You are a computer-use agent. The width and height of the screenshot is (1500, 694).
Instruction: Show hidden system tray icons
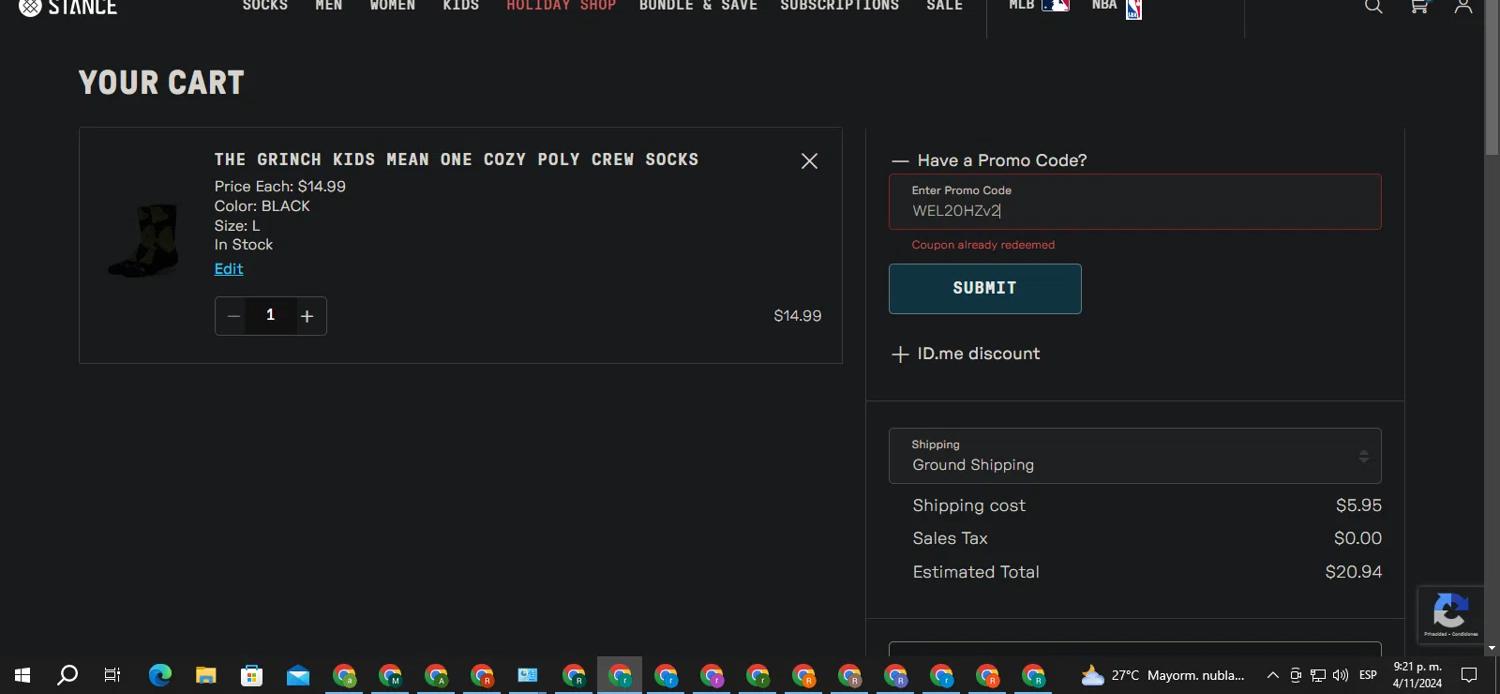click(x=1272, y=675)
